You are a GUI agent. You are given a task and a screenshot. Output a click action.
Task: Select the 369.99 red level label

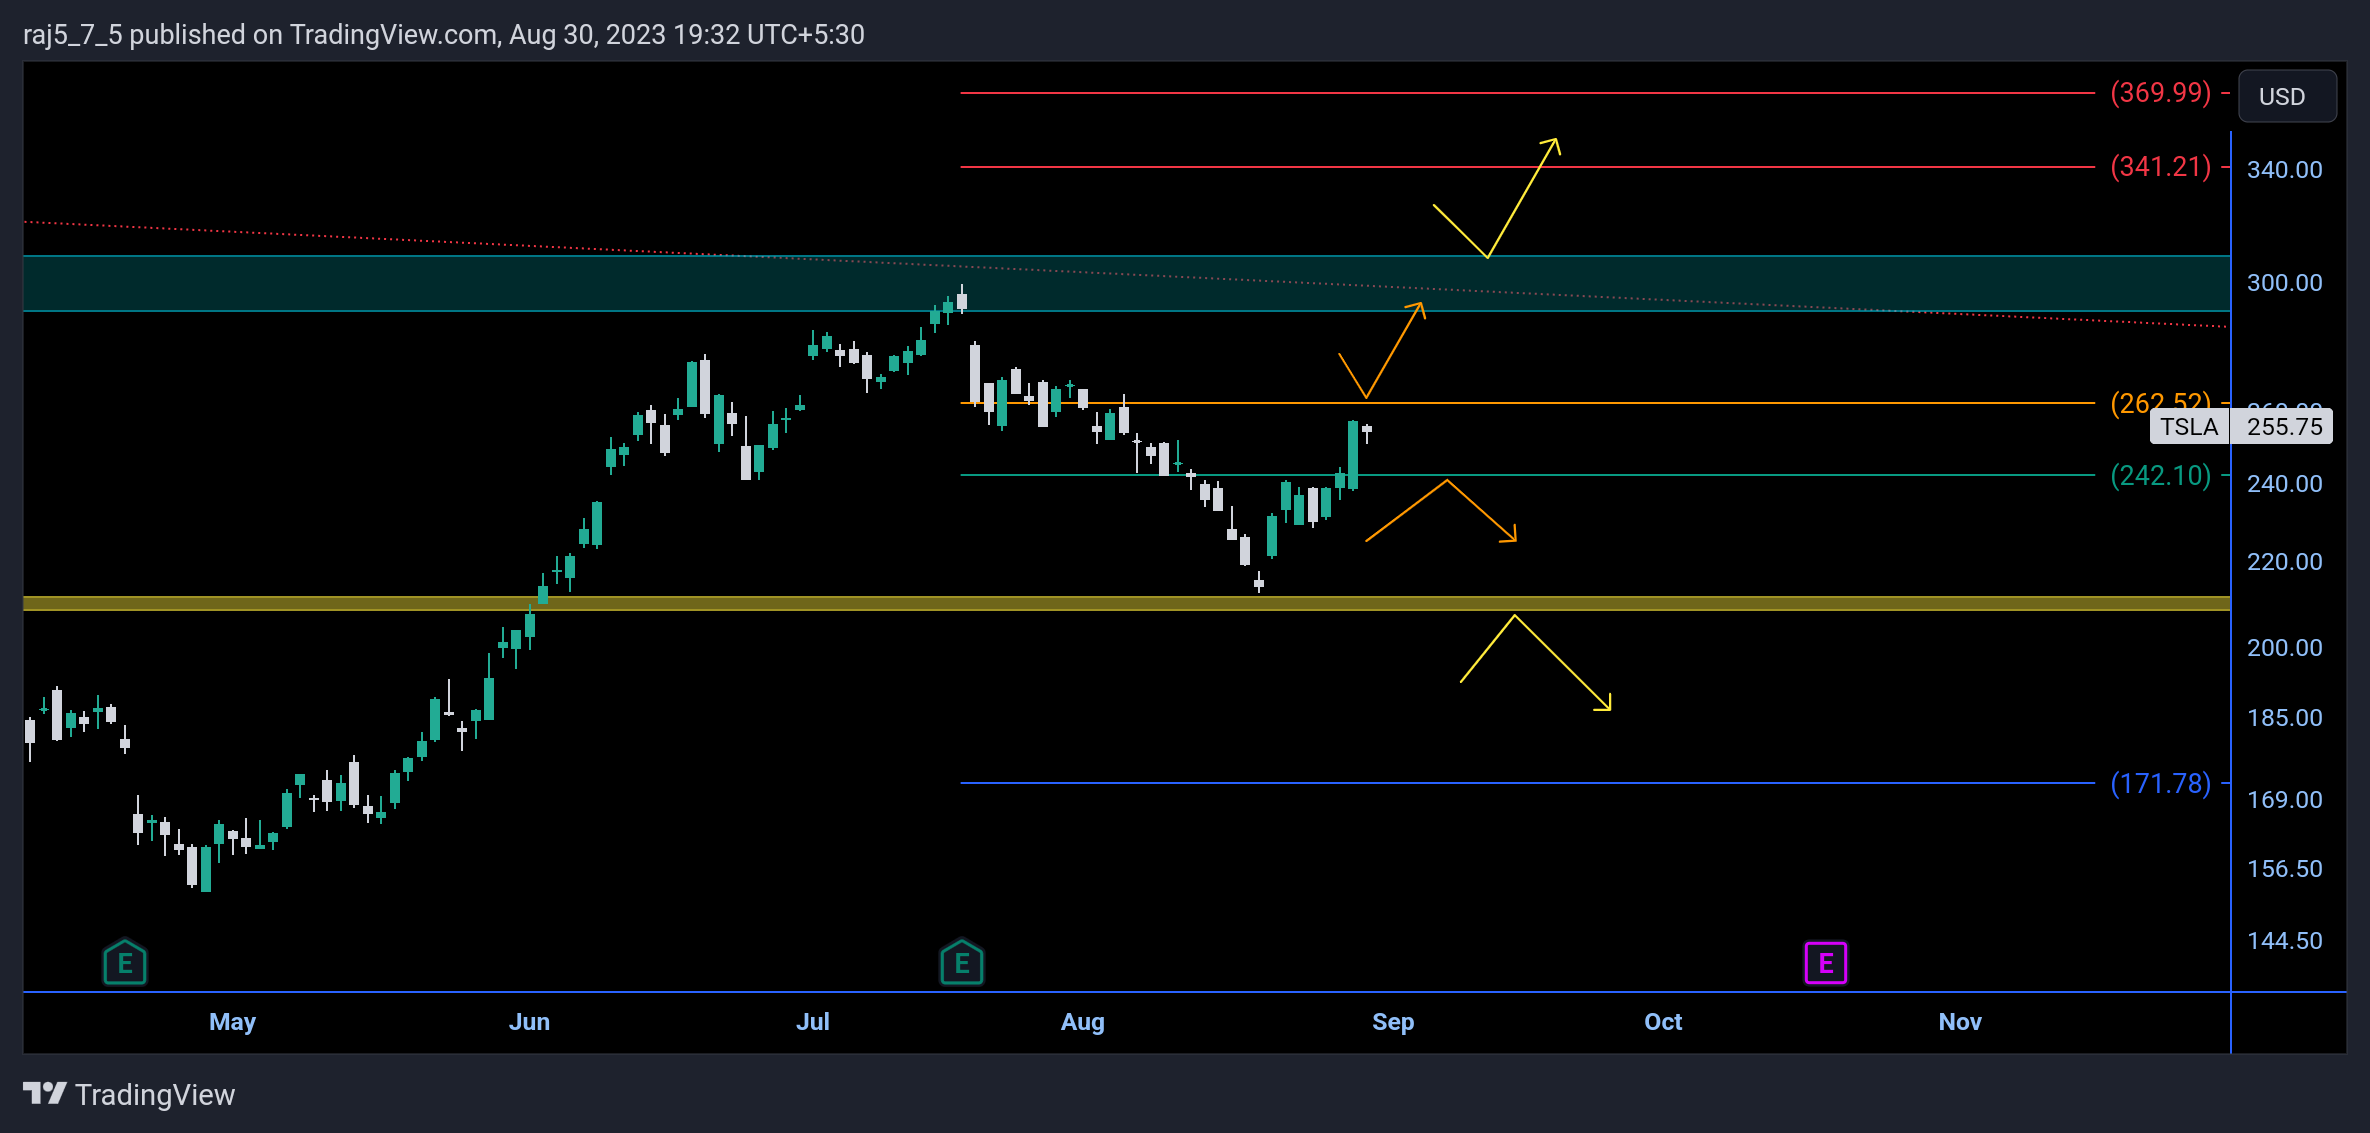[2160, 93]
